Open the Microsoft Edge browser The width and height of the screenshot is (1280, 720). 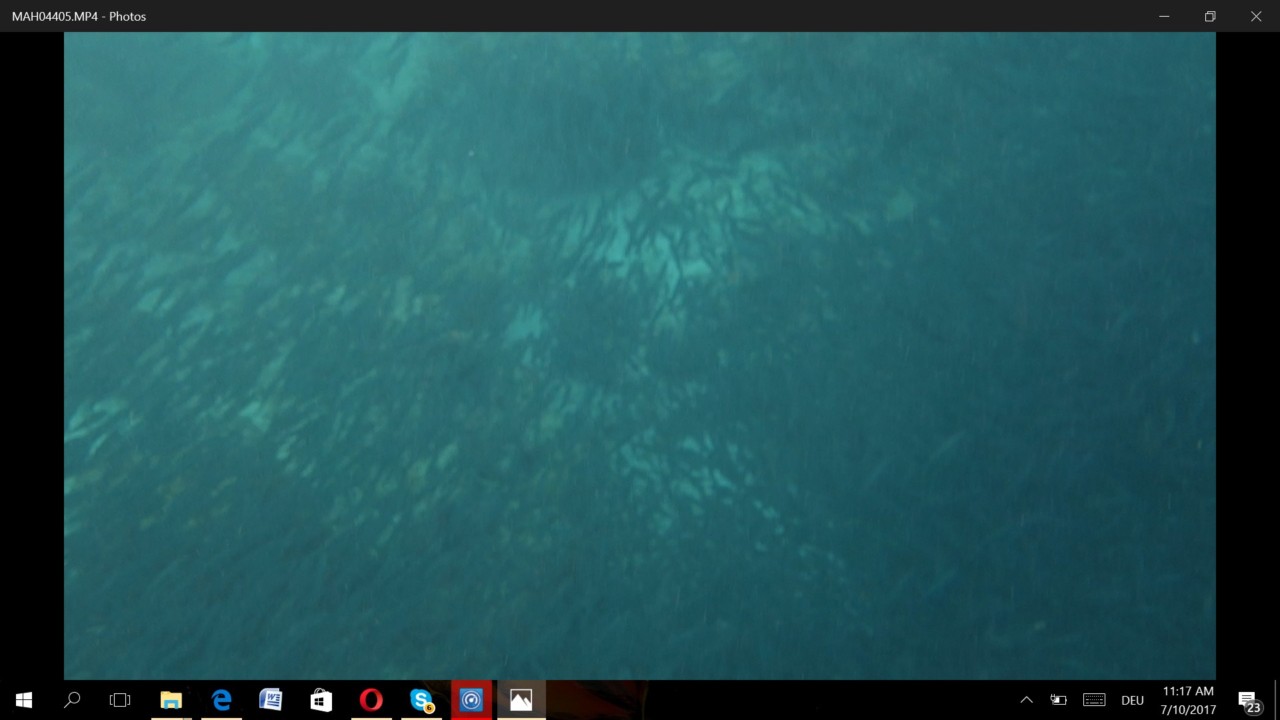221,700
